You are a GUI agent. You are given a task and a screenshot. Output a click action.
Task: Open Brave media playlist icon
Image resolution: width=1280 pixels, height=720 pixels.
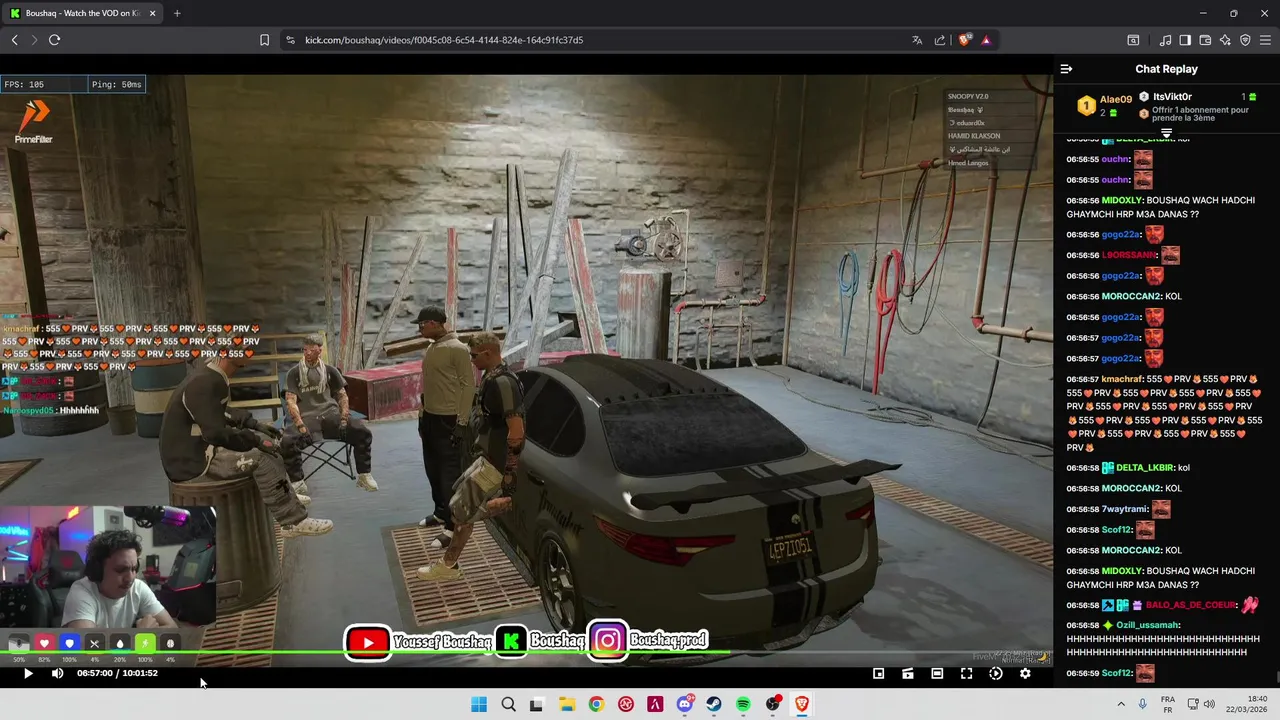tap(1165, 40)
